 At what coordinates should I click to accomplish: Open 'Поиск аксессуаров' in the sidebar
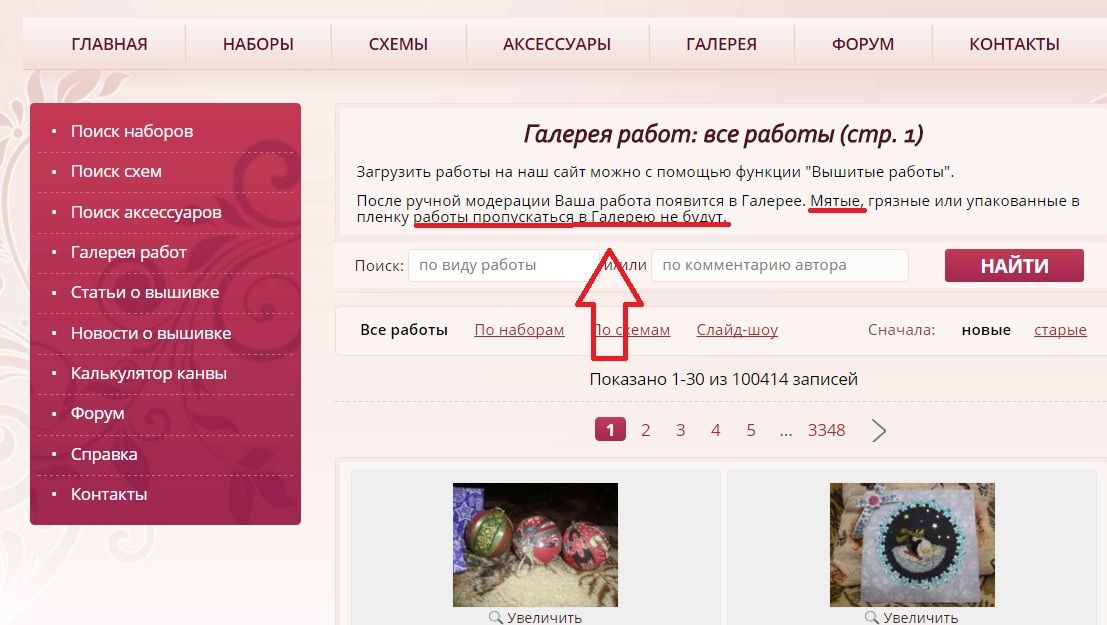tap(145, 212)
